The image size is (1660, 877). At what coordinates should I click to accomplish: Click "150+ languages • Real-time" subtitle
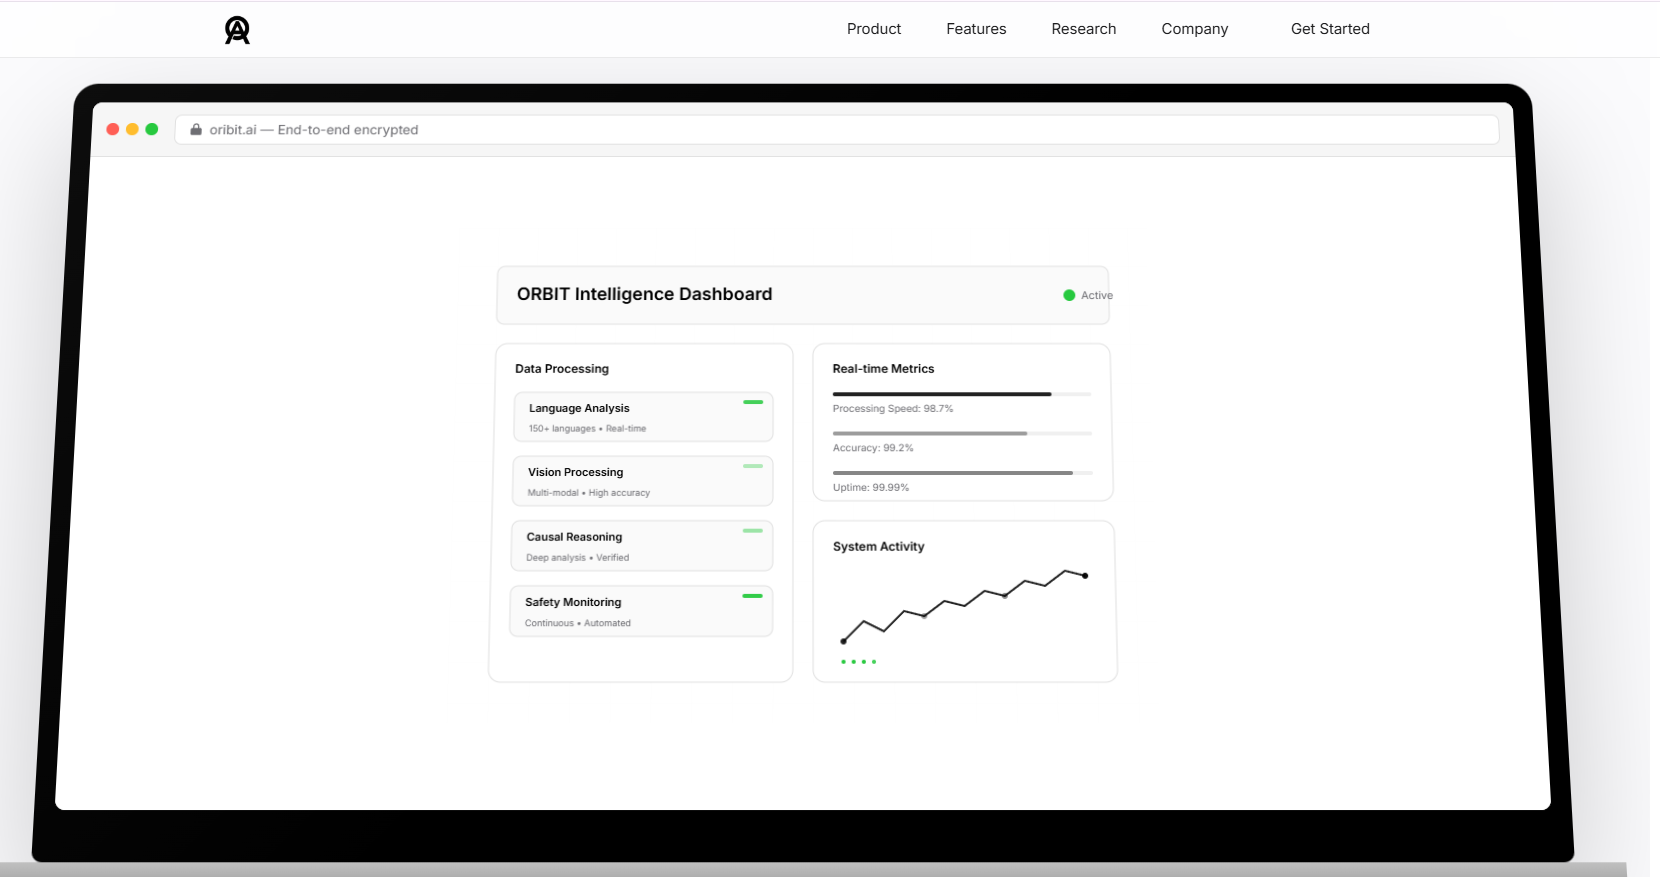(x=587, y=429)
